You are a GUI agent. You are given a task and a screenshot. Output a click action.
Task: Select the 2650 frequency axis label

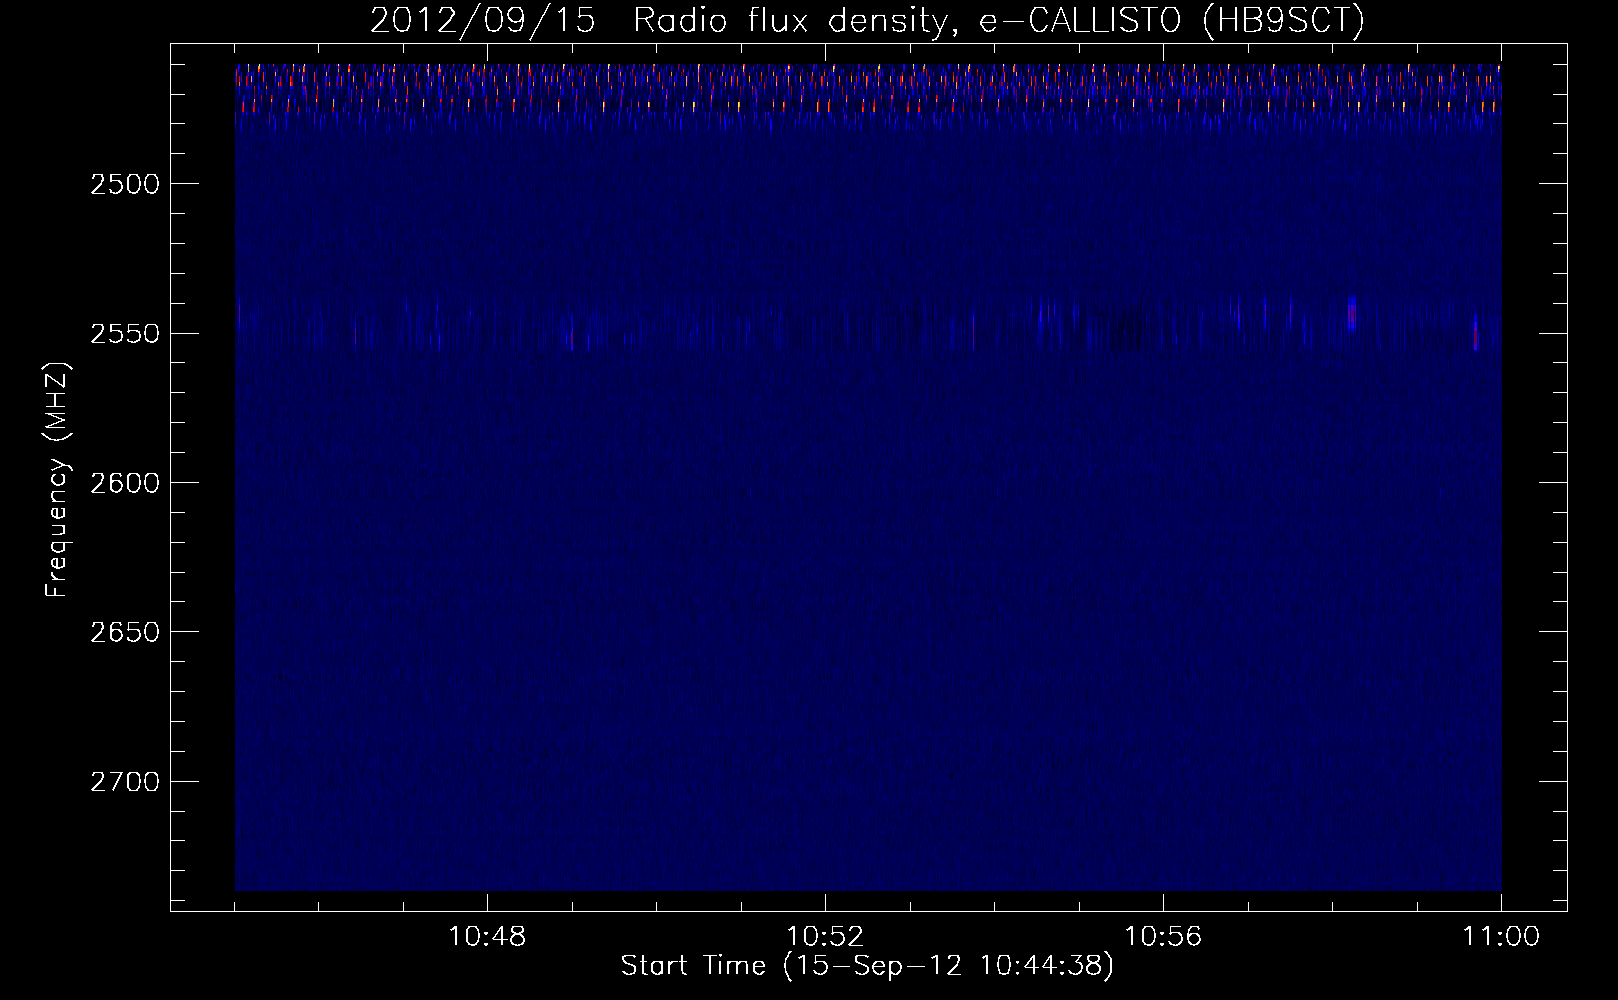(x=125, y=632)
